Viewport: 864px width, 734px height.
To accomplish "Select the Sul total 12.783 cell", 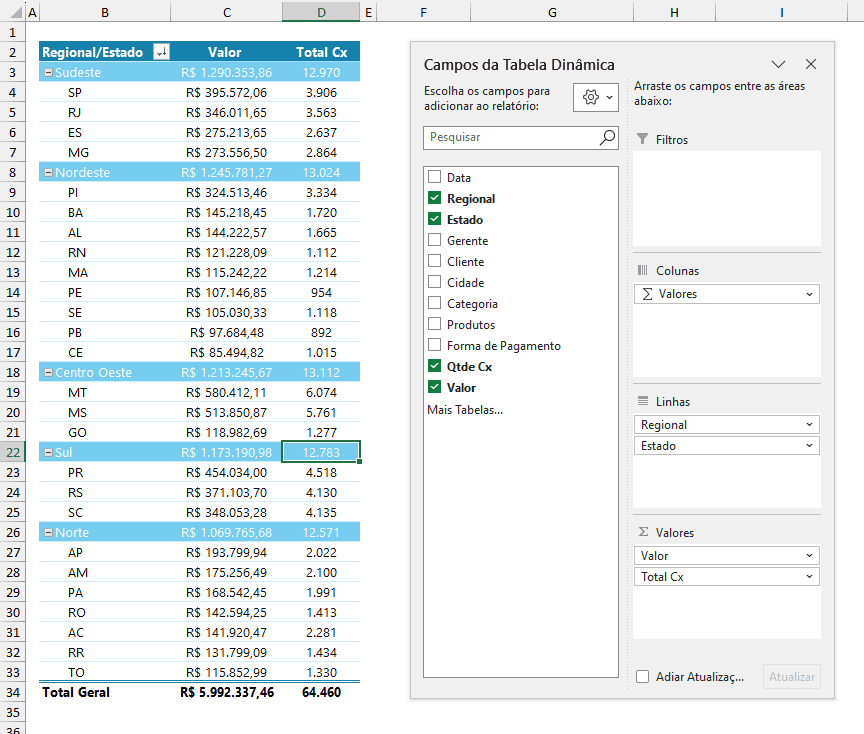I will point(321,452).
